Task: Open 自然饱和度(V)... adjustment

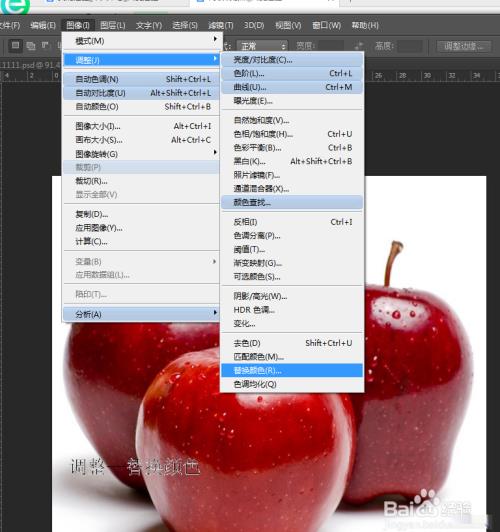Action: [x=292, y=120]
